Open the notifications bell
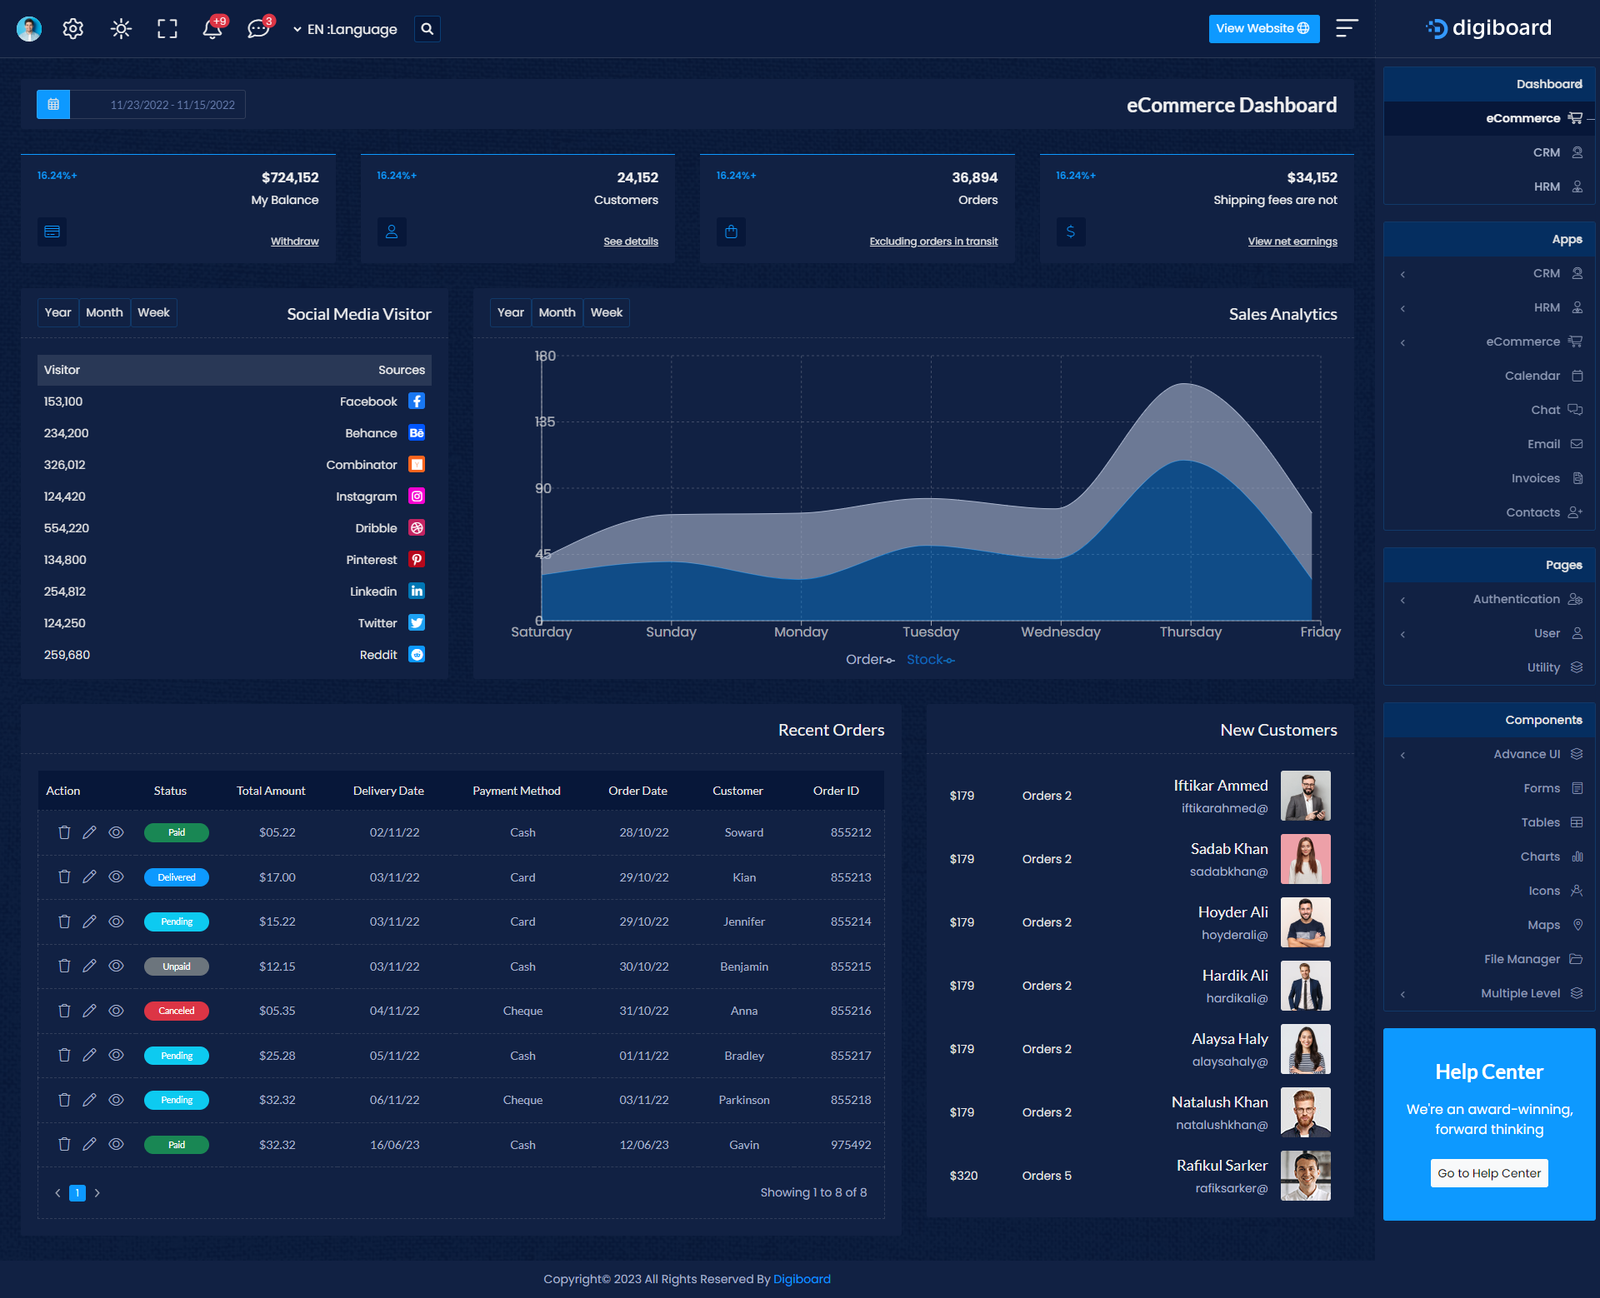 [x=212, y=29]
